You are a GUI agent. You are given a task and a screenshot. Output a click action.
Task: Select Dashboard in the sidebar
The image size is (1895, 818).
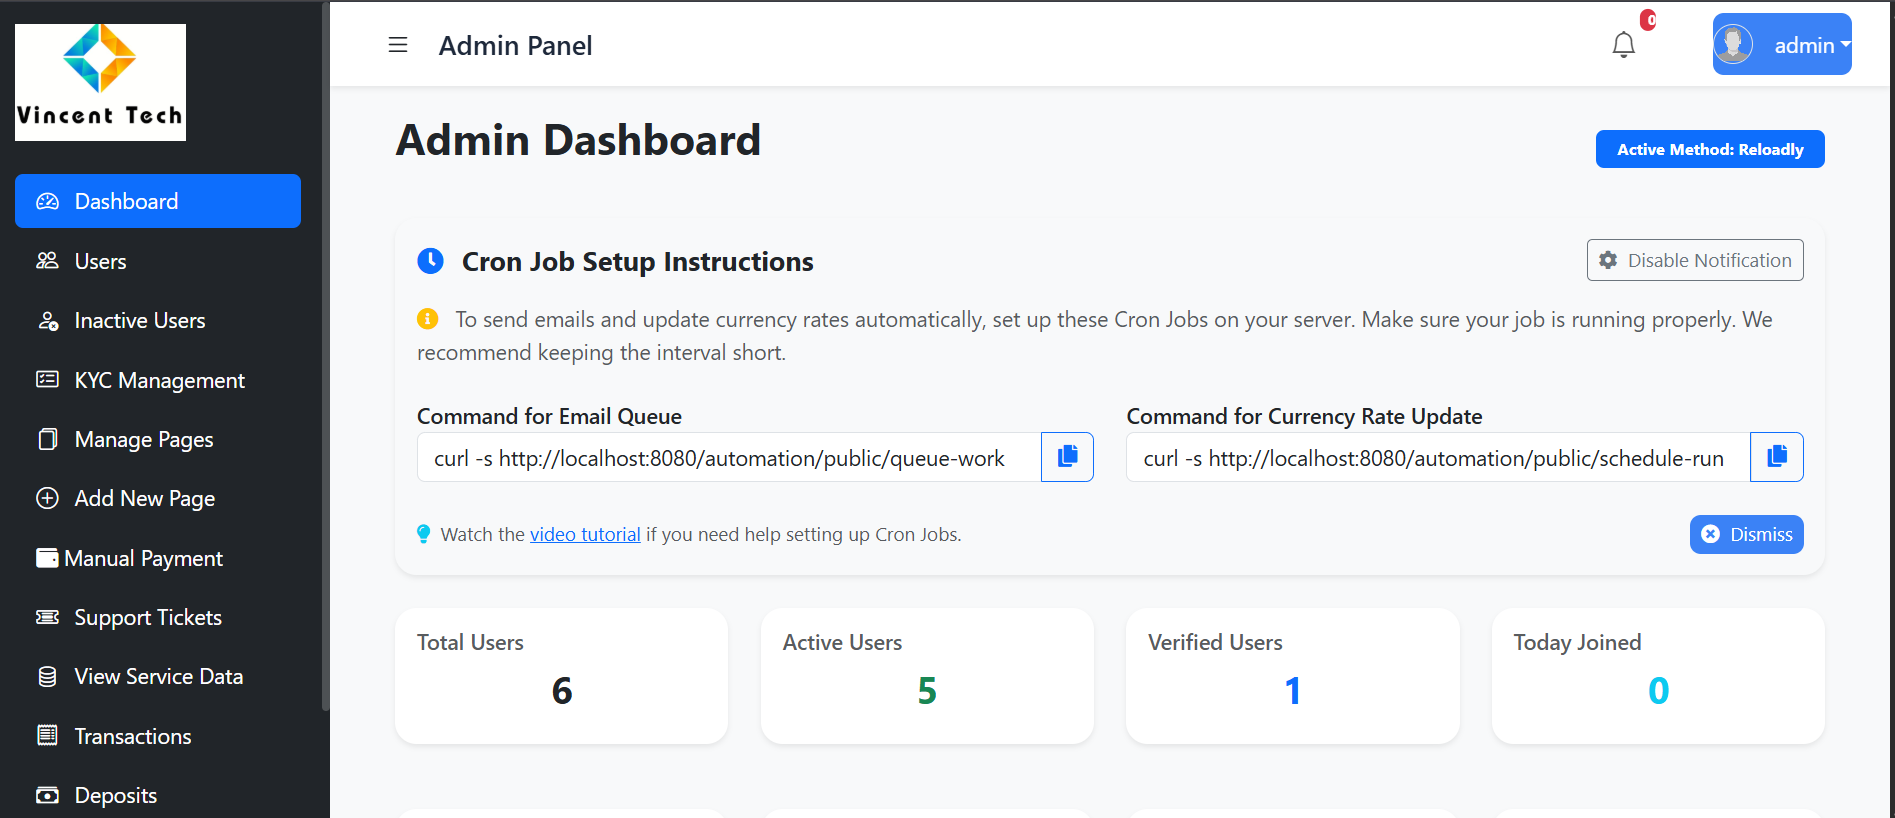coord(158,201)
